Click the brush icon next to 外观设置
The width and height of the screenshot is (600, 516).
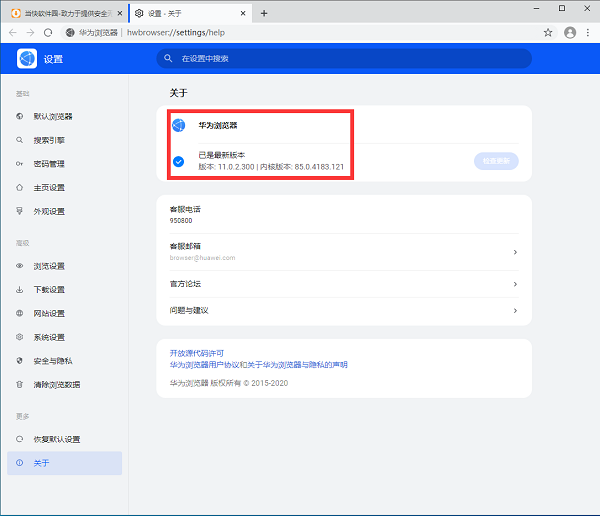(x=20, y=211)
